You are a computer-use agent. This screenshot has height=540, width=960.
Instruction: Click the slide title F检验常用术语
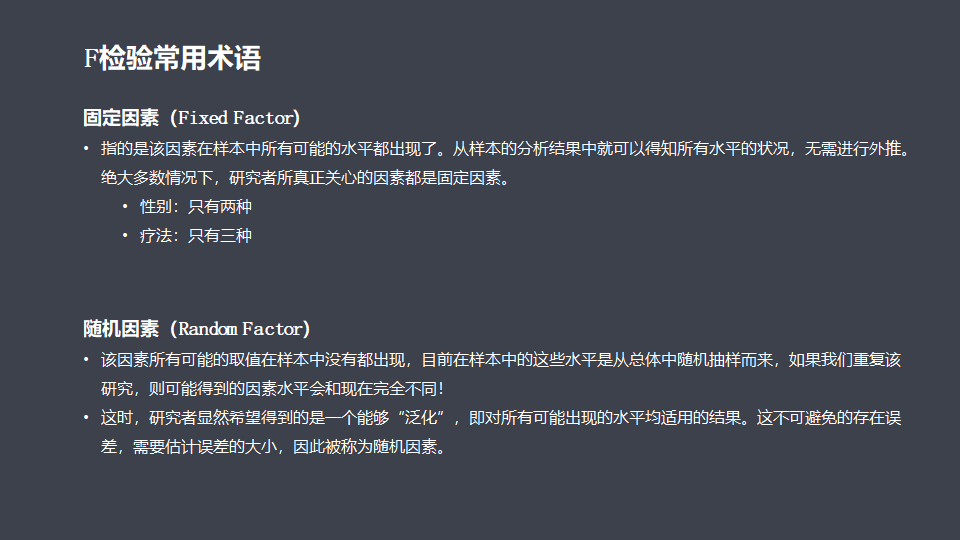(x=172, y=59)
